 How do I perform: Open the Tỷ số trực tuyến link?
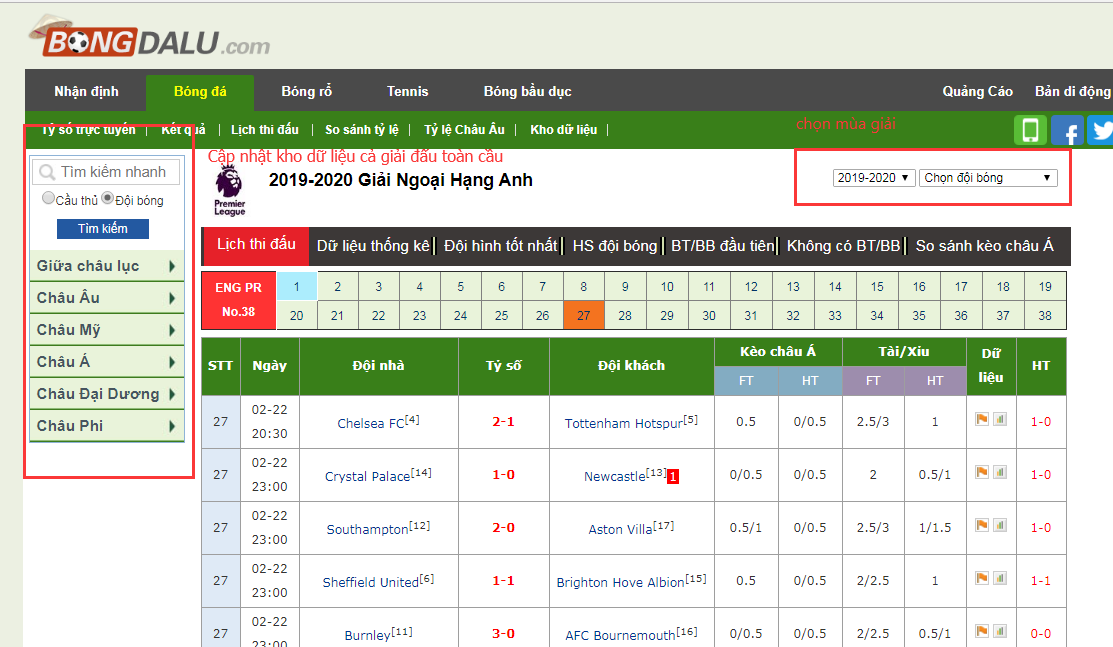pos(88,129)
